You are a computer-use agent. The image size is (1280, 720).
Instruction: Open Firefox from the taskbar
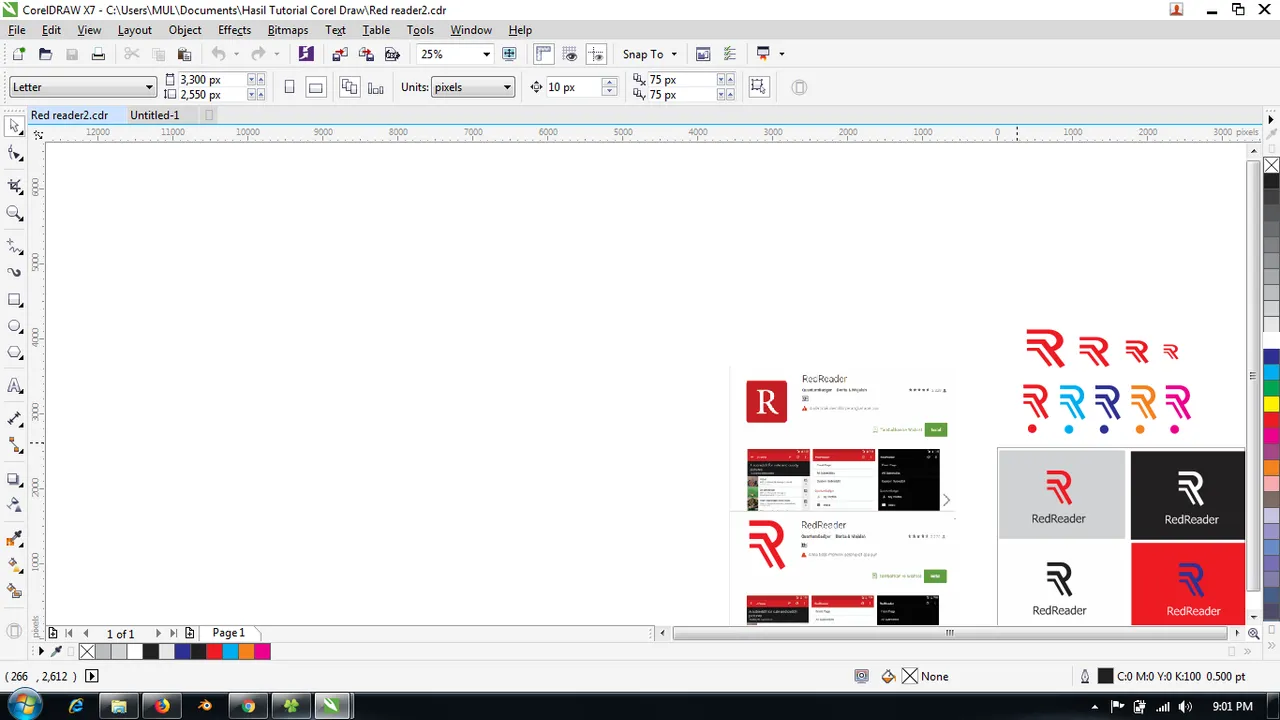162,706
